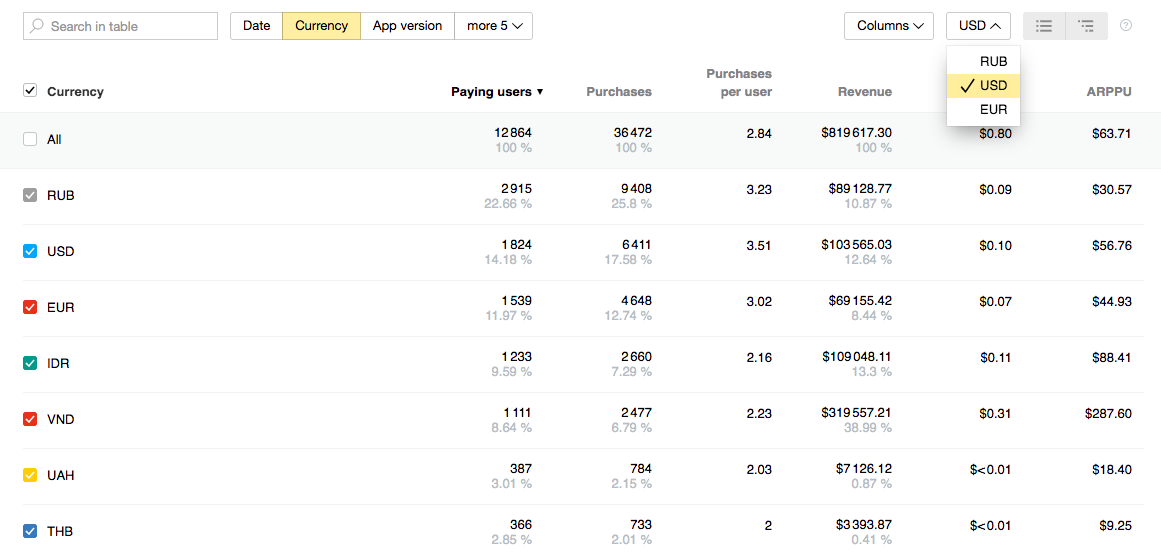The width and height of the screenshot is (1161, 560).
Task: Uncheck the USD row checkbox
Action: pyautogui.click(x=30, y=251)
